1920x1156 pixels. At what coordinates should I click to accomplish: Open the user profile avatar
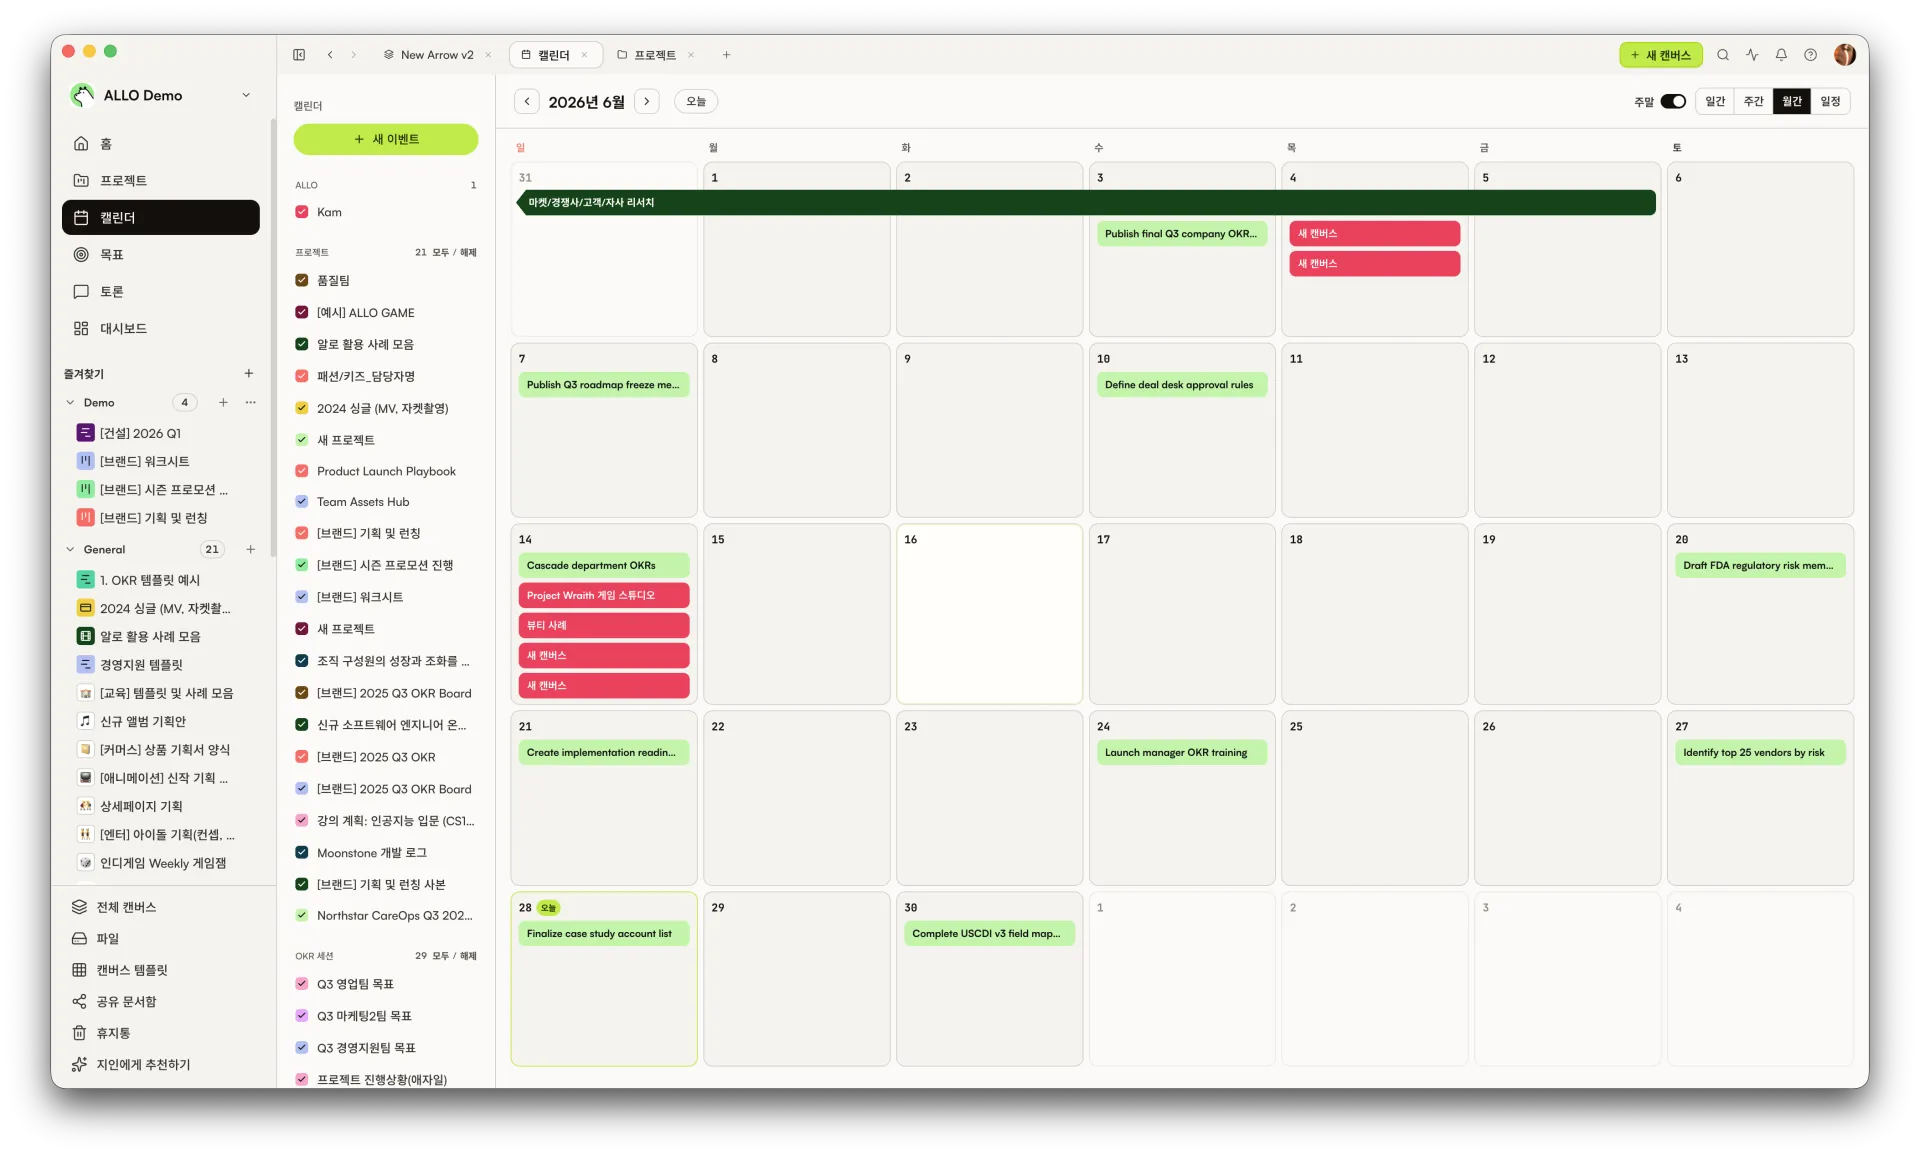(x=1845, y=55)
